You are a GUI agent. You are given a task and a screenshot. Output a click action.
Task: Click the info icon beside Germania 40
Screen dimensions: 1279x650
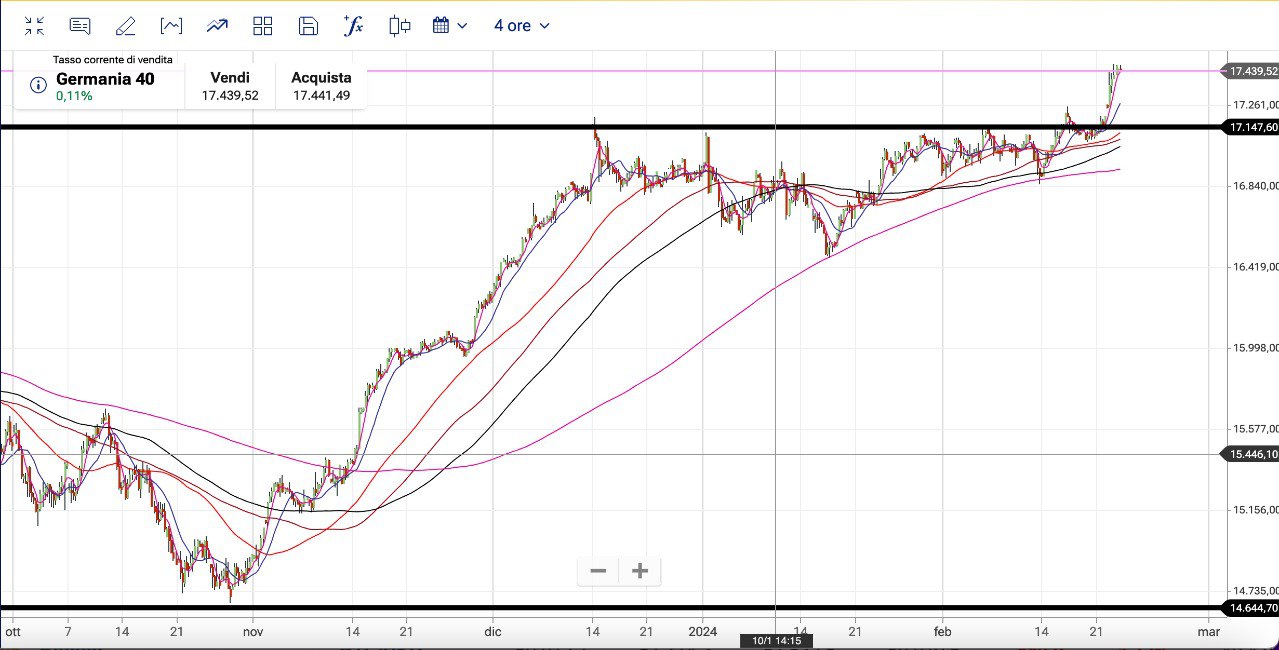39,85
